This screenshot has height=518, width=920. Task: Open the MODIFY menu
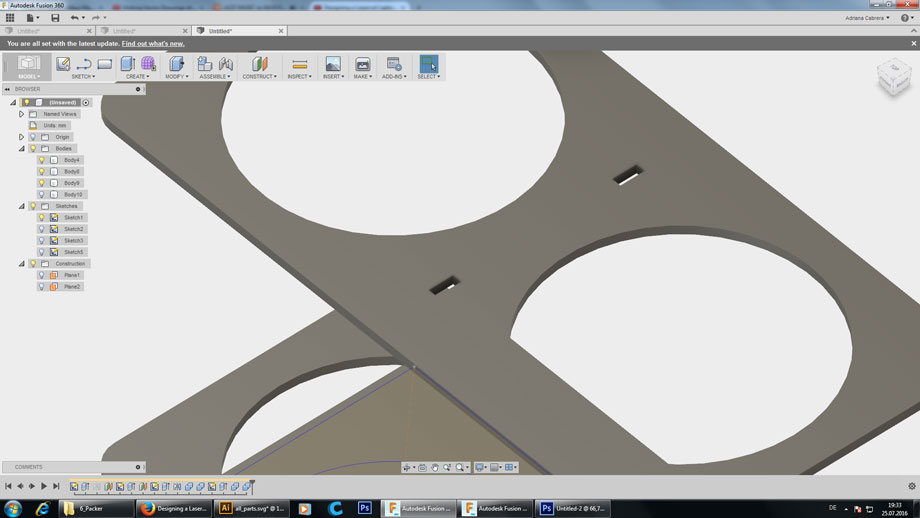[177, 77]
